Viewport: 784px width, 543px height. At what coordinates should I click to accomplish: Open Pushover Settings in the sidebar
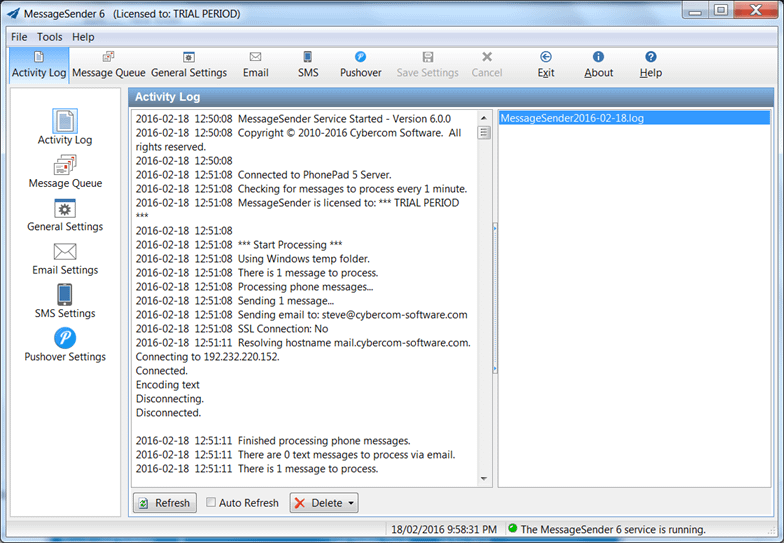click(x=65, y=345)
